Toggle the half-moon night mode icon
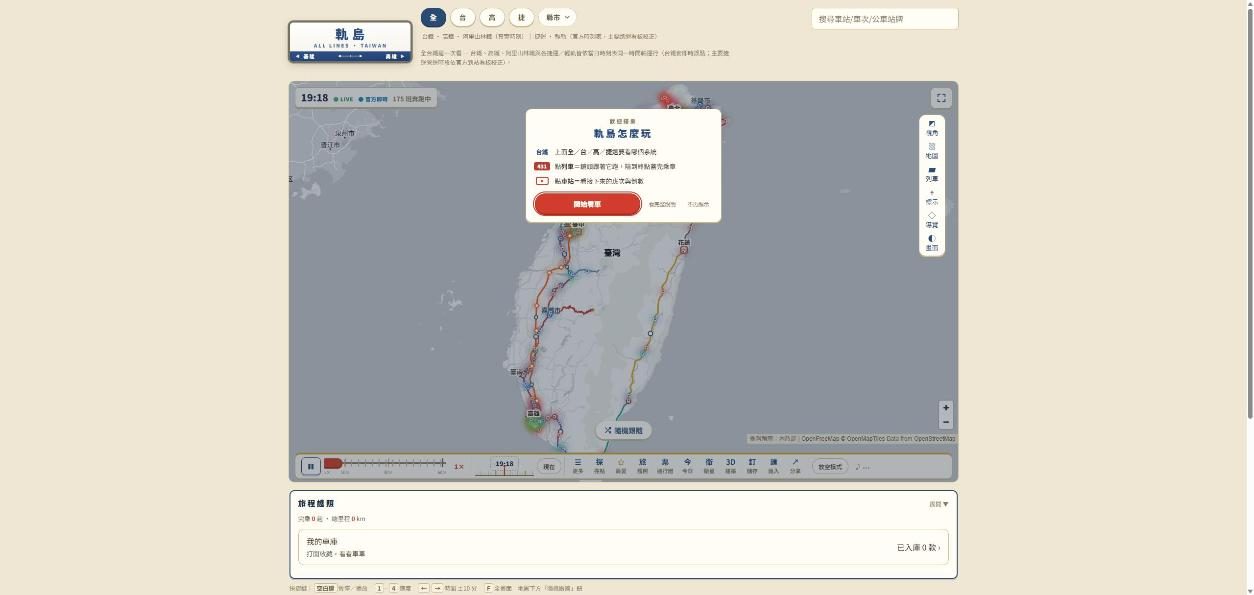This screenshot has height=595, width=1254. pyautogui.click(x=932, y=243)
